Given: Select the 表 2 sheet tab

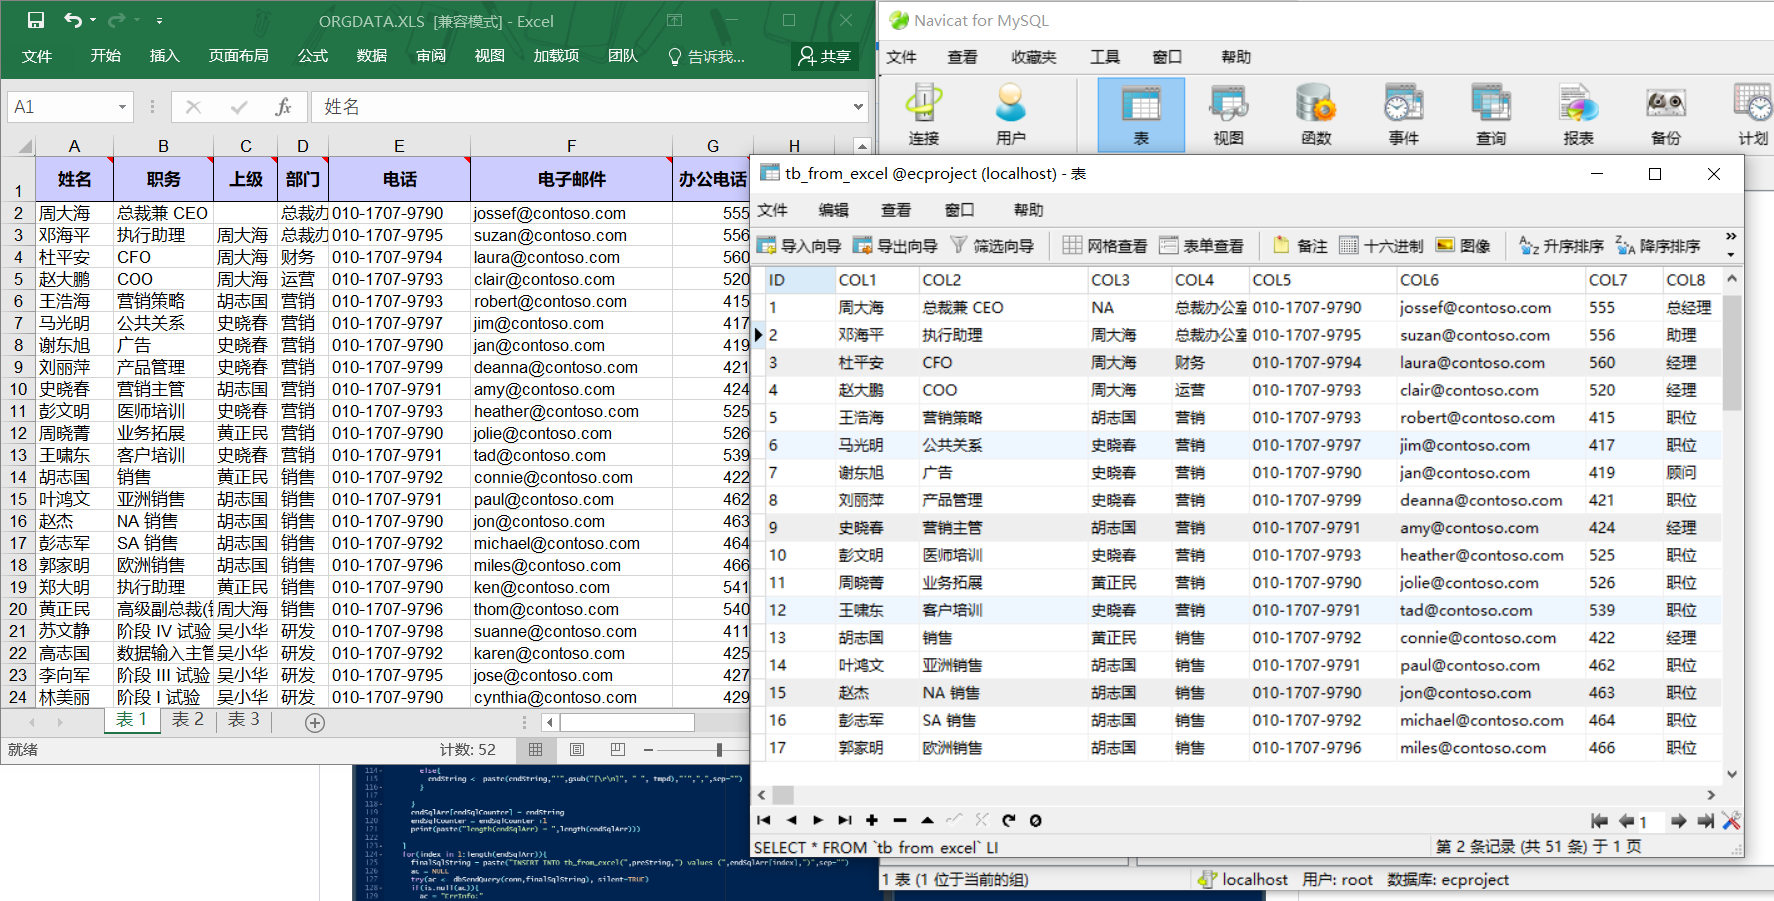Looking at the screenshot, I should [x=187, y=720].
